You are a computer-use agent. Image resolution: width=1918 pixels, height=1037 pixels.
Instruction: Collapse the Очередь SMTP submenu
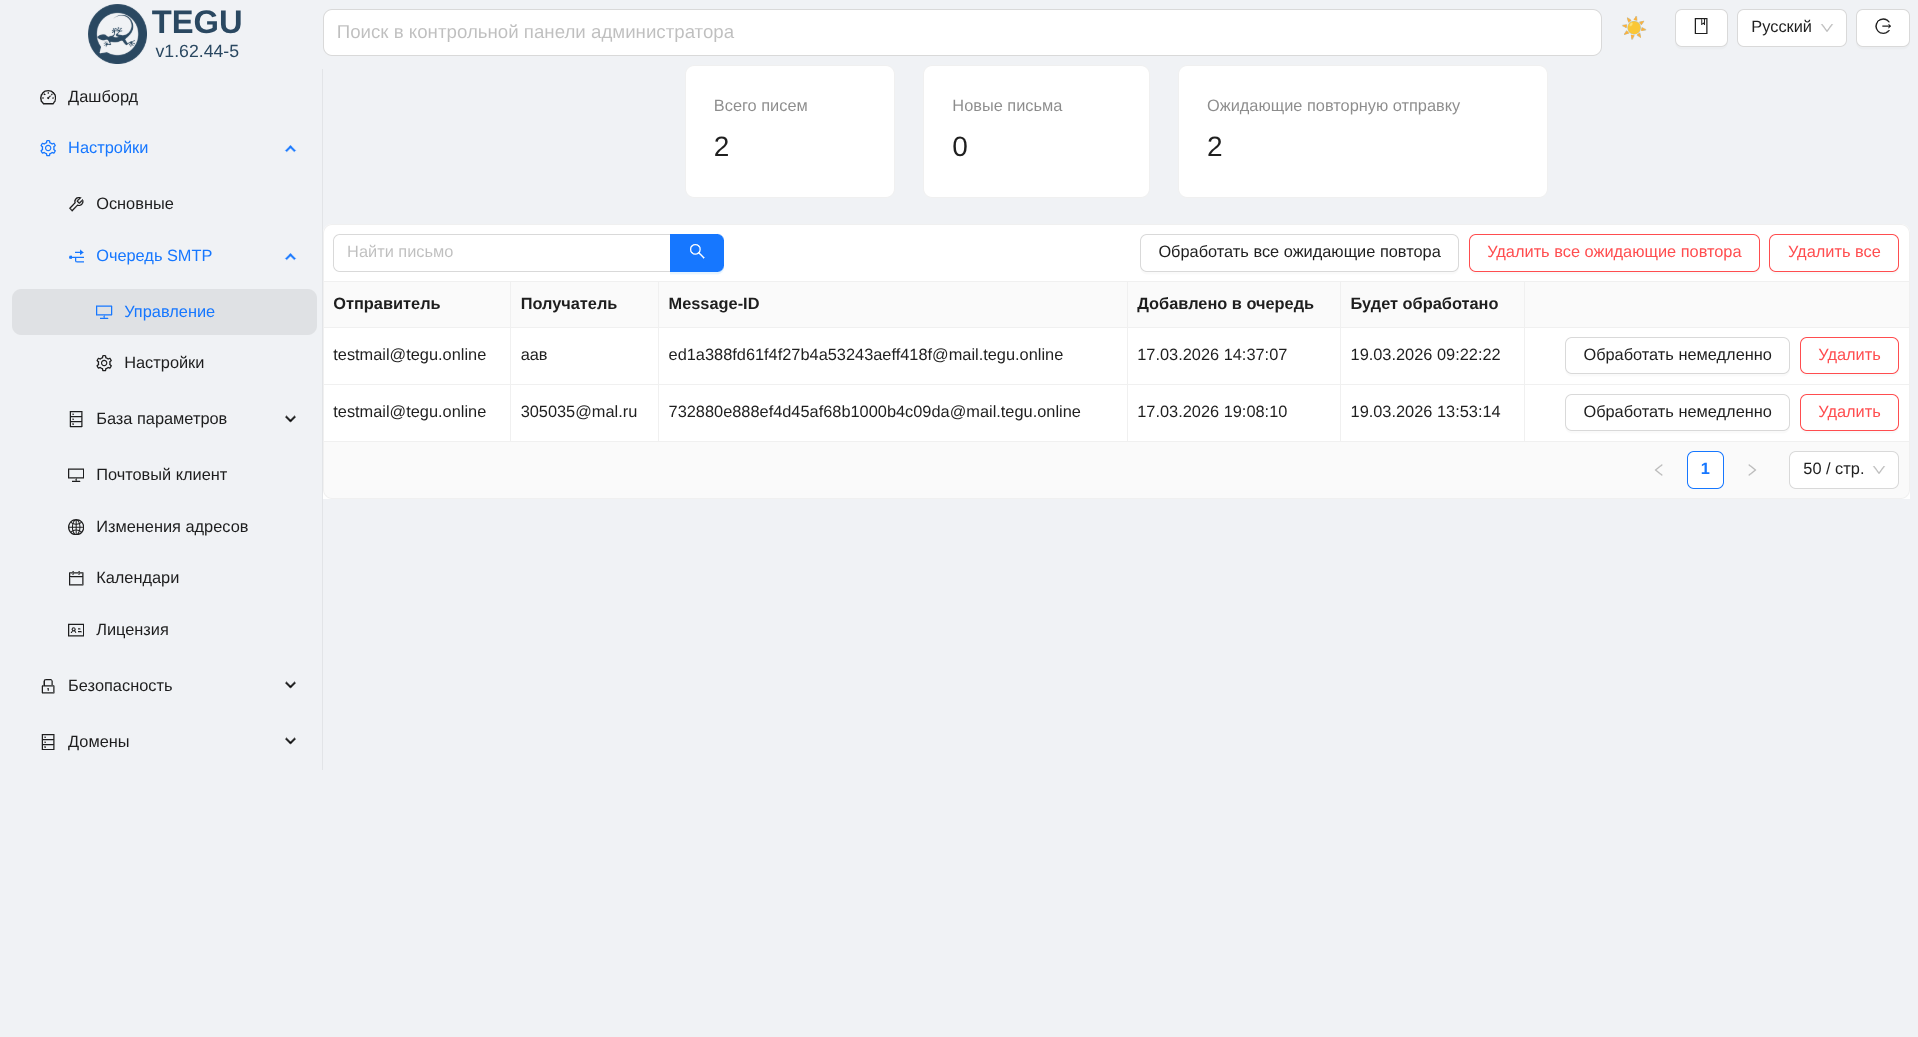(x=290, y=257)
